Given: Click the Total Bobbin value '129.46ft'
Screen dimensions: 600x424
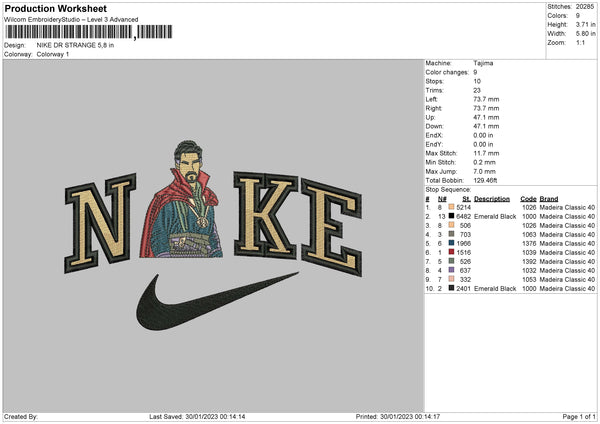Looking at the screenshot, I should coord(486,180).
